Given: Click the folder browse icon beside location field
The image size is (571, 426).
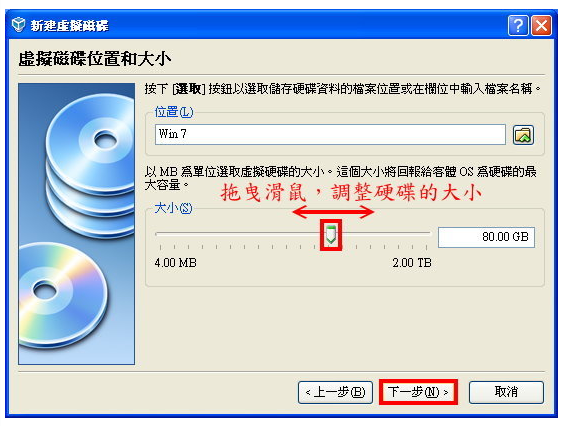Looking at the screenshot, I should (523, 135).
